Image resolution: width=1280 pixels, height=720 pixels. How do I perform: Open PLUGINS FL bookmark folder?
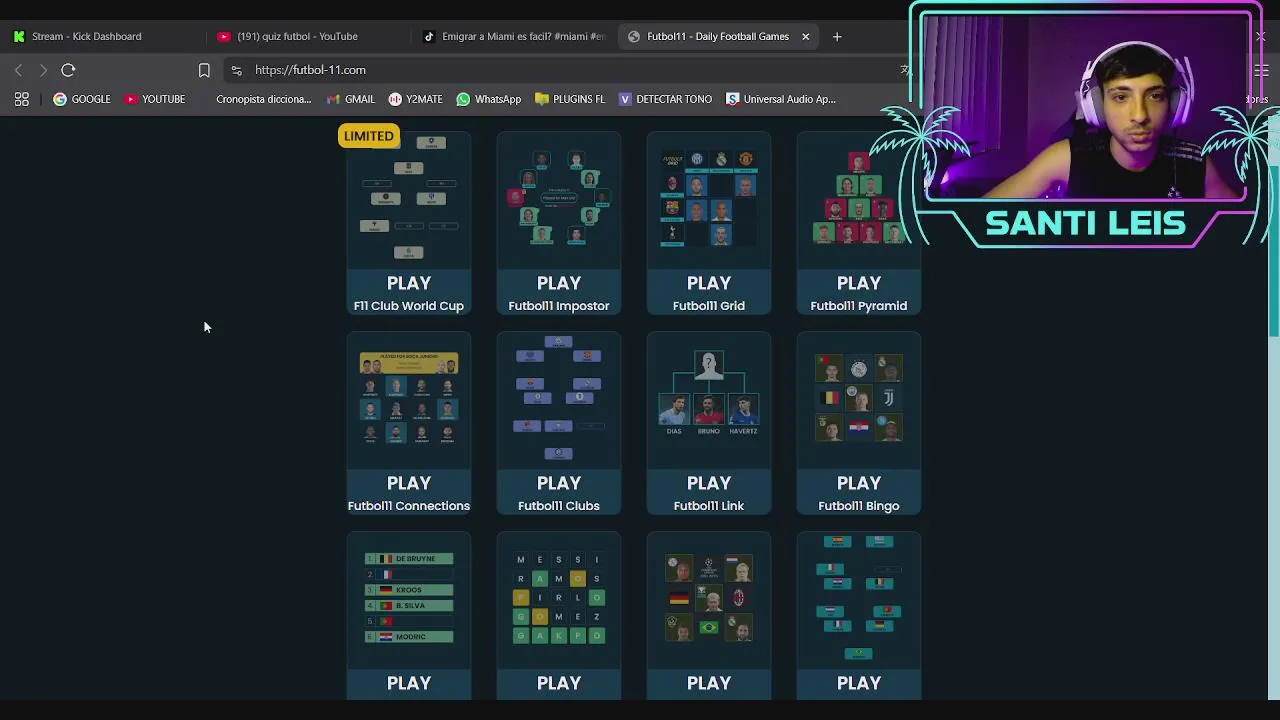(570, 99)
